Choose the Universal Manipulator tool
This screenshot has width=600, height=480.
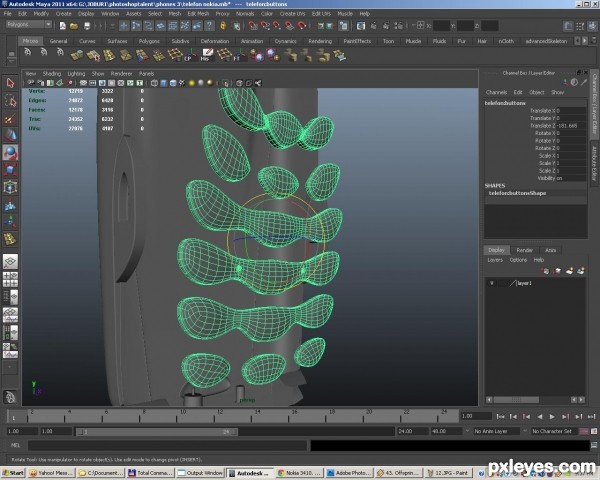(x=10, y=187)
